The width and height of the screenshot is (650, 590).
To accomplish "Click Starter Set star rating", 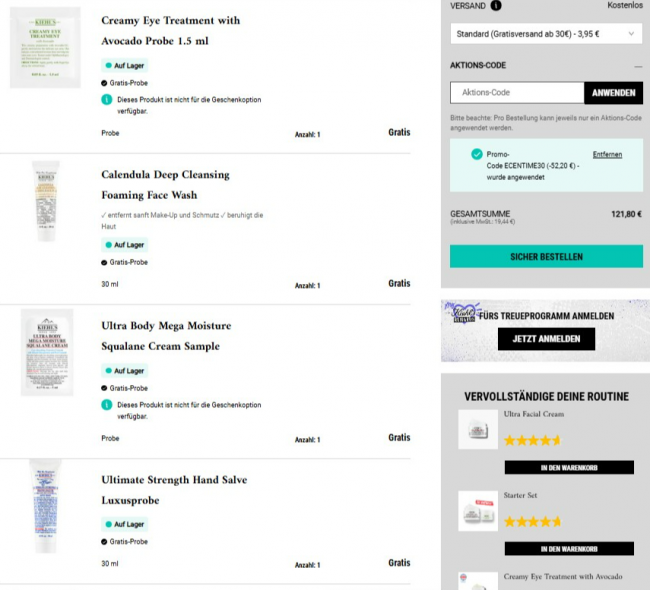I will pyautogui.click(x=532, y=521).
